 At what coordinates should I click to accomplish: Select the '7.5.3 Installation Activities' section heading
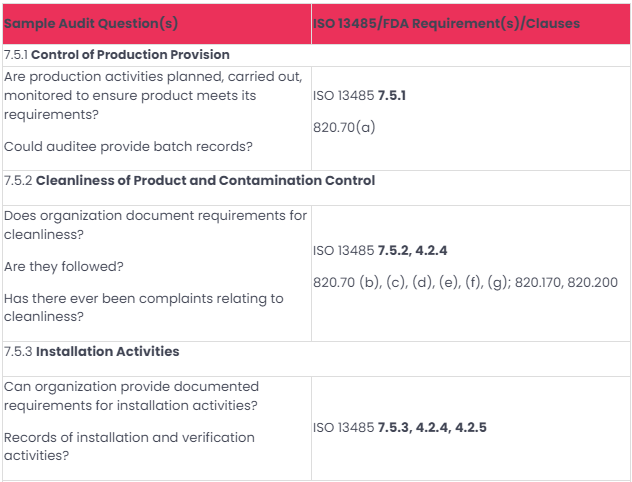[x=92, y=351]
